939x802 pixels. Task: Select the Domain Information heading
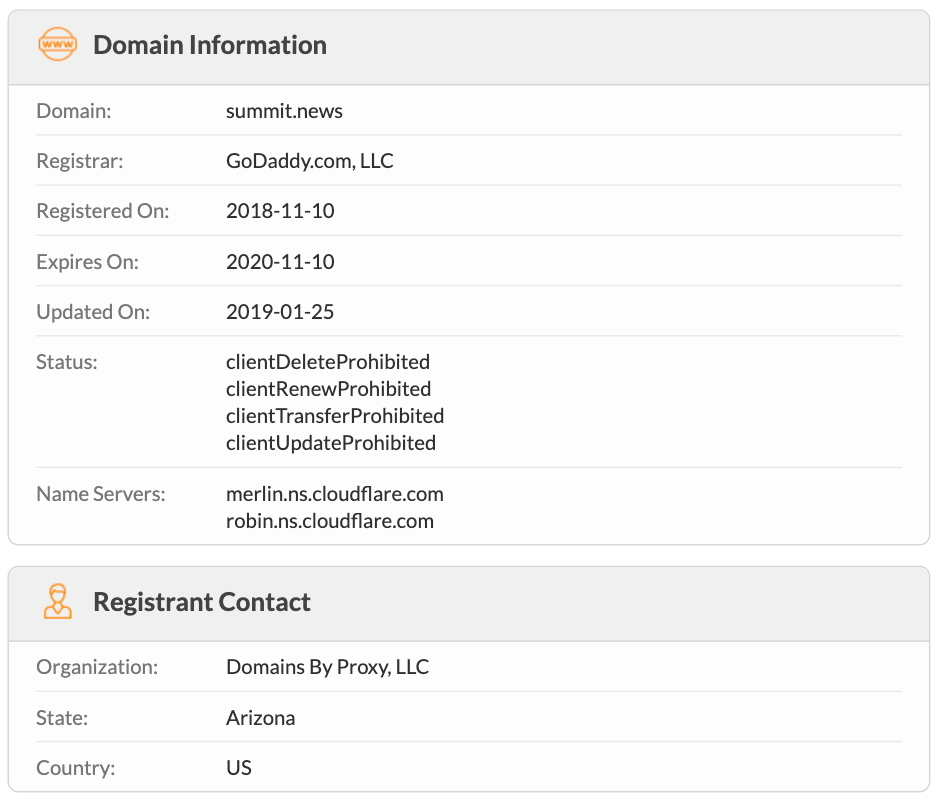[210, 45]
